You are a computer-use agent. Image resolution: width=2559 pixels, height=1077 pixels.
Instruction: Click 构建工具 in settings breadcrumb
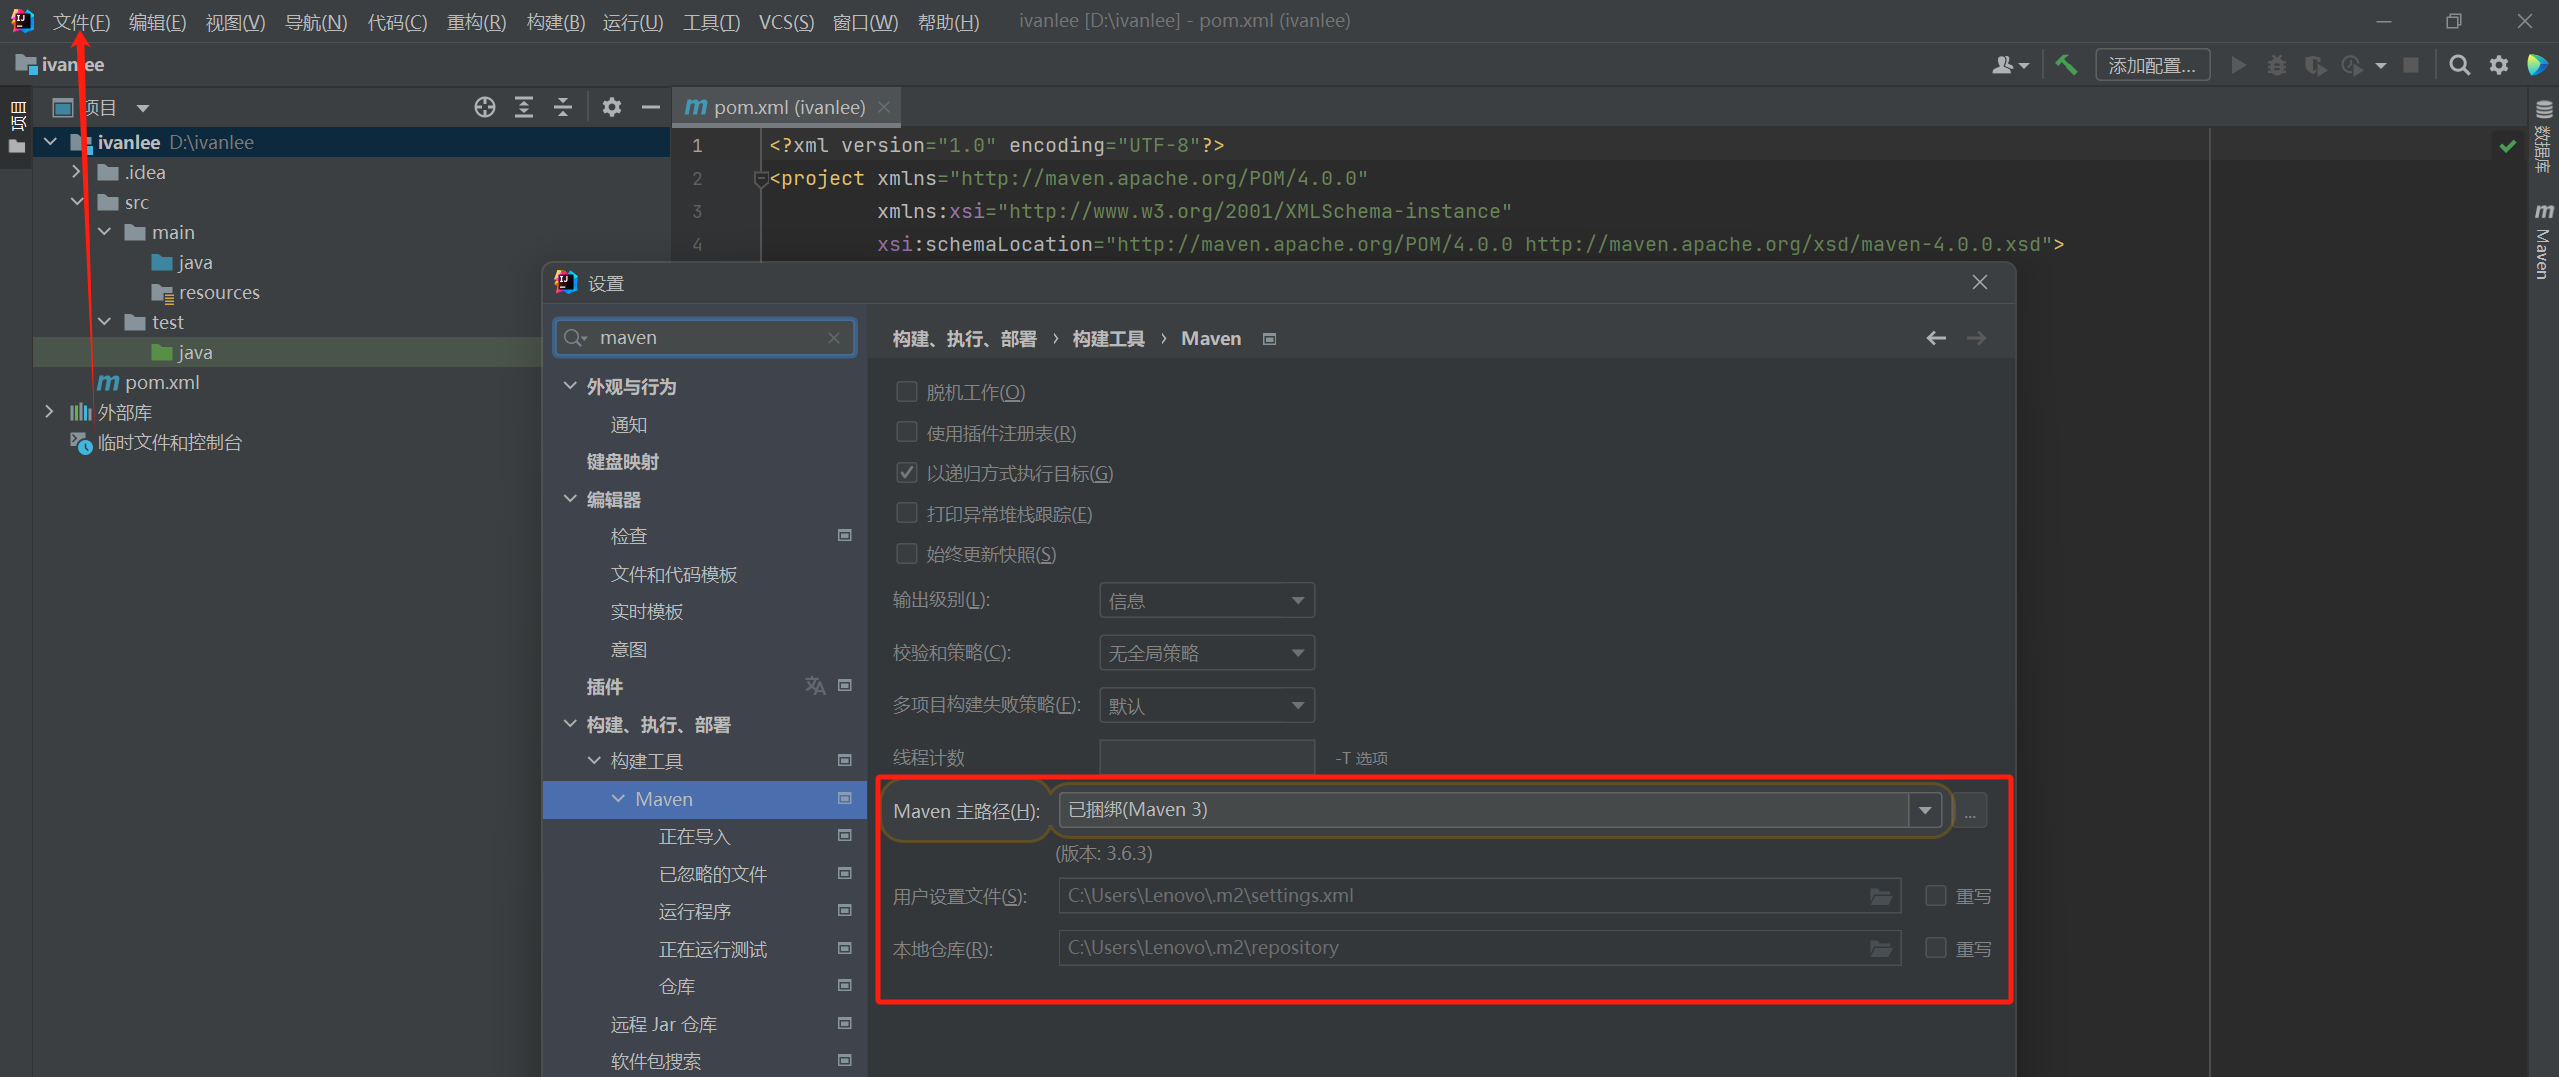coord(1108,339)
